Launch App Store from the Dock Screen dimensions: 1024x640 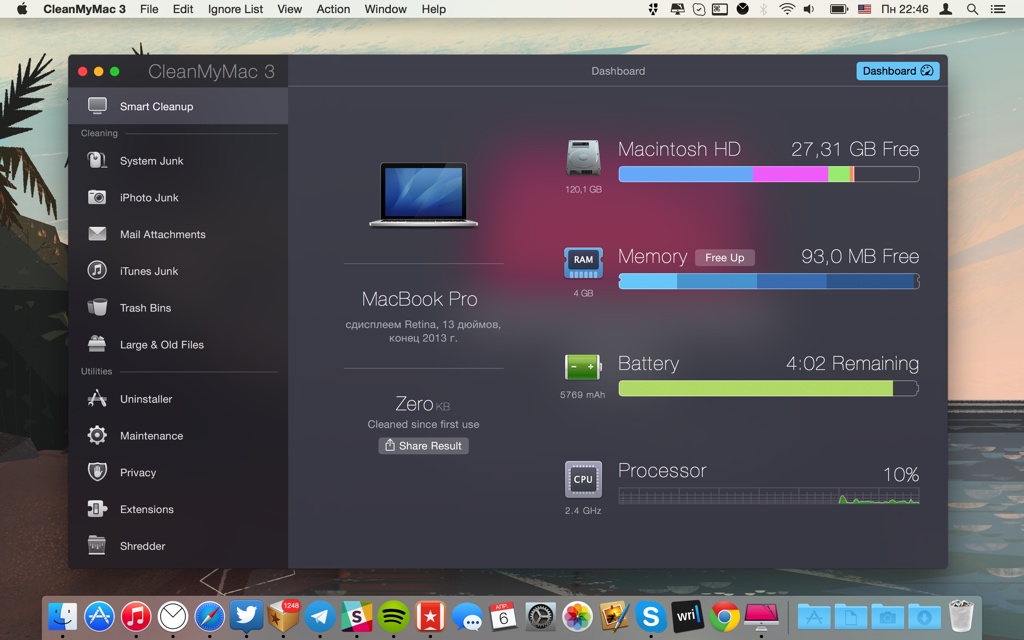[x=99, y=616]
